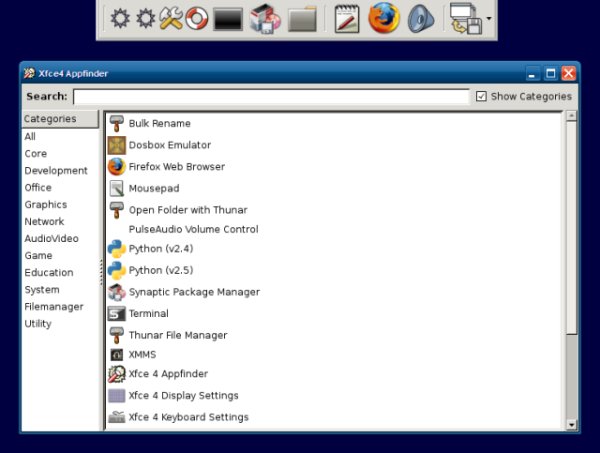Viewport: 600px width, 453px height.
Task: Select the Core category
Action: coord(36,153)
